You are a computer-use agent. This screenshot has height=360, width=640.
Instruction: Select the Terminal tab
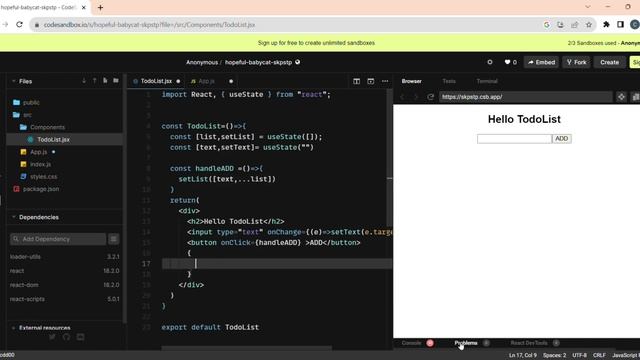click(487, 81)
